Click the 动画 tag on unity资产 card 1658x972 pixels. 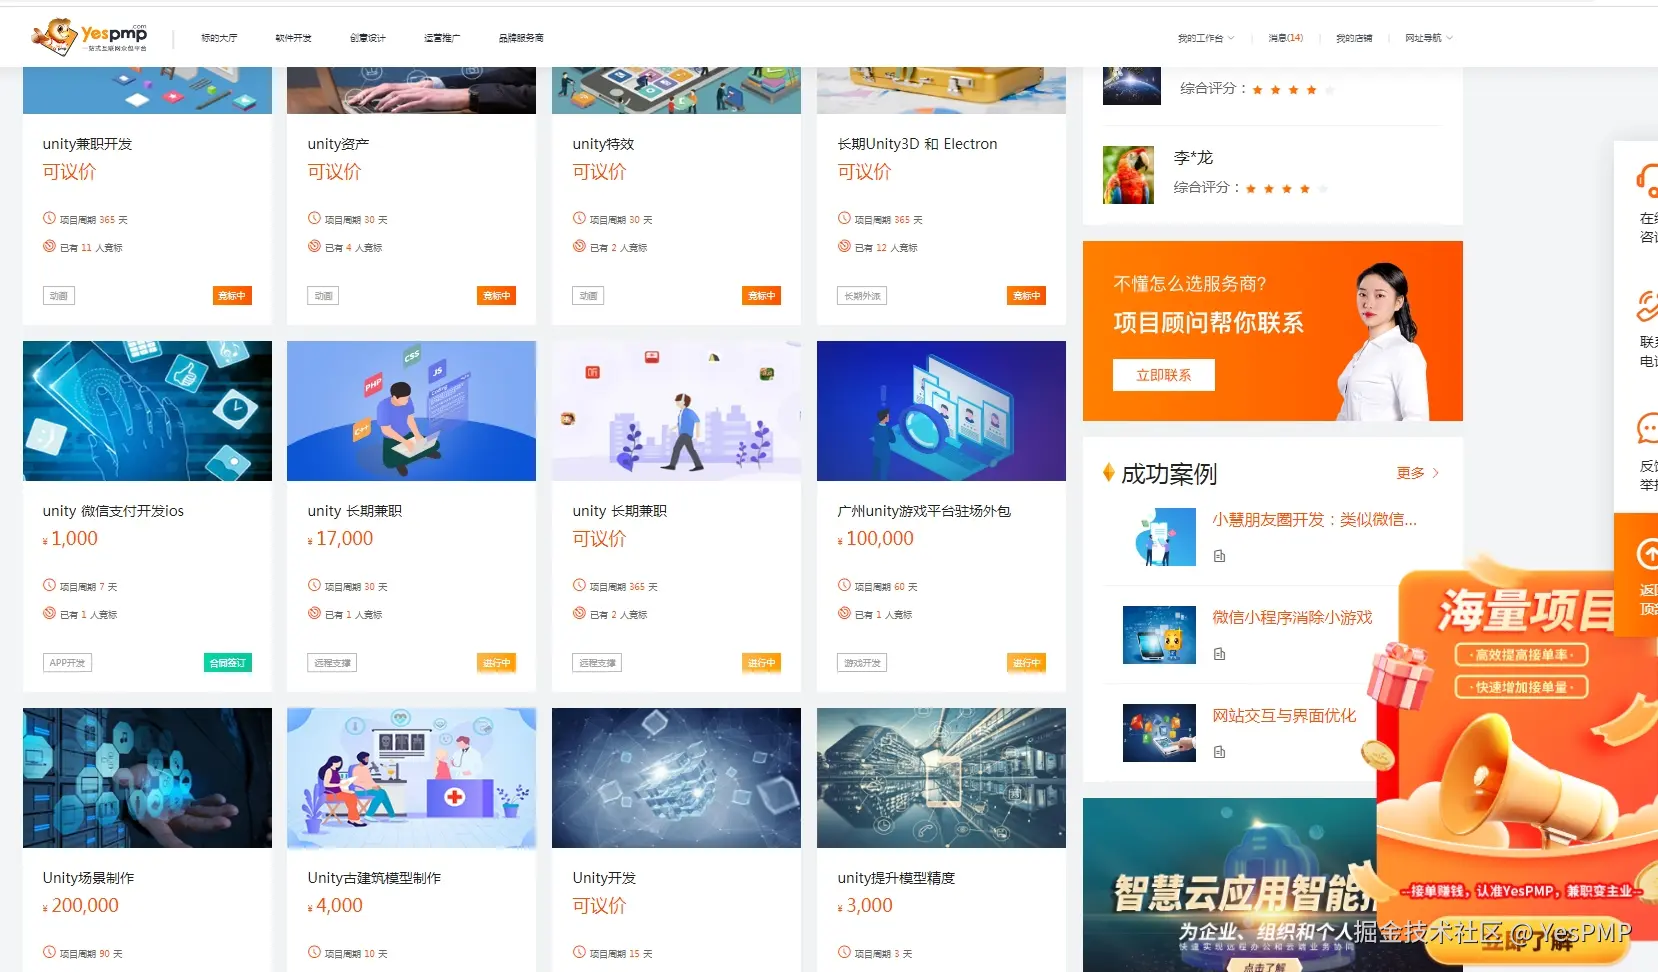323,296
